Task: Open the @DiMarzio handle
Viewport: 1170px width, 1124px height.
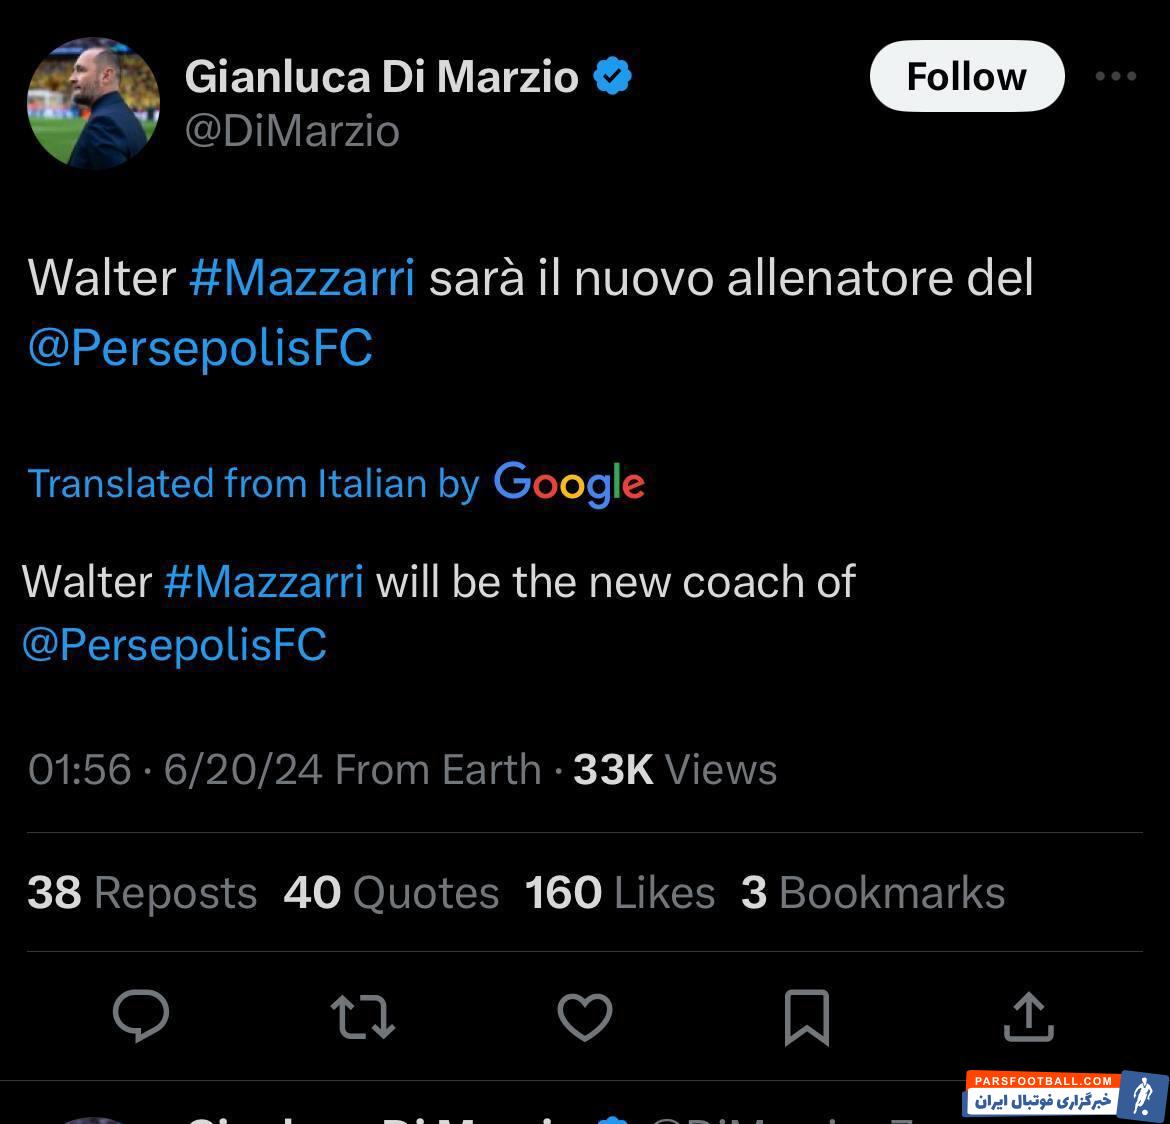Action: (292, 131)
